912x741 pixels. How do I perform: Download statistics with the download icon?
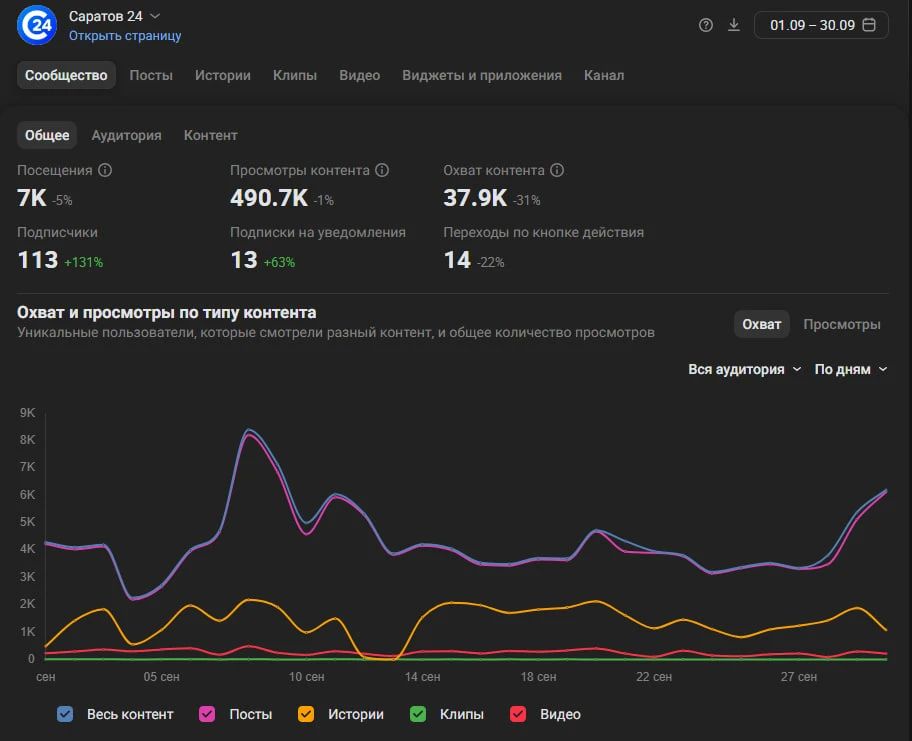coord(734,25)
